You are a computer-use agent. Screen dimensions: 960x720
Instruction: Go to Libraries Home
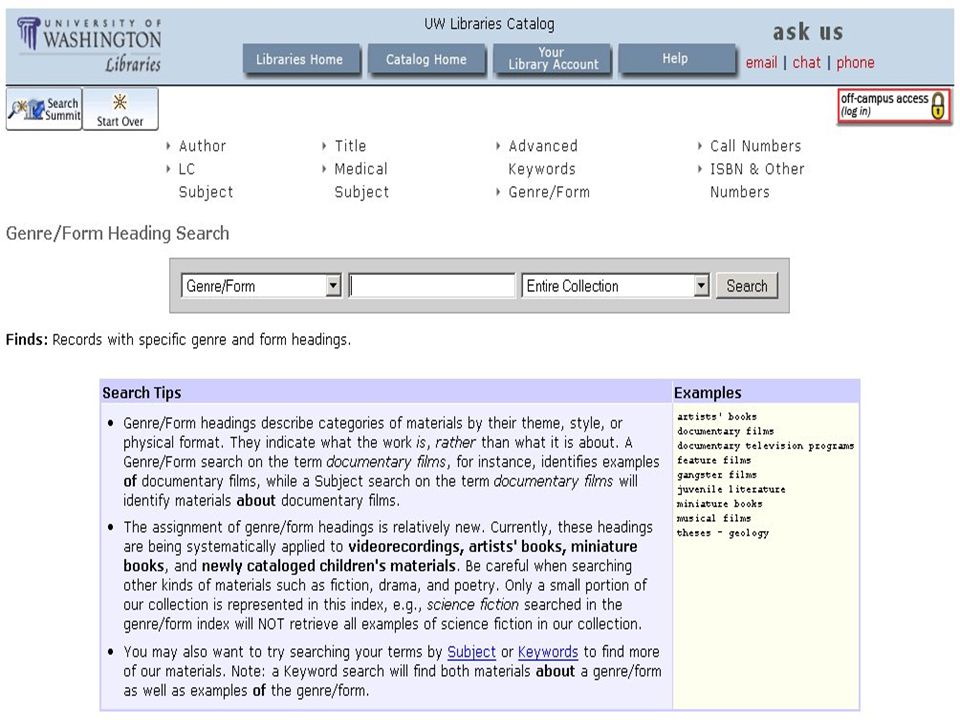[299, 59]
